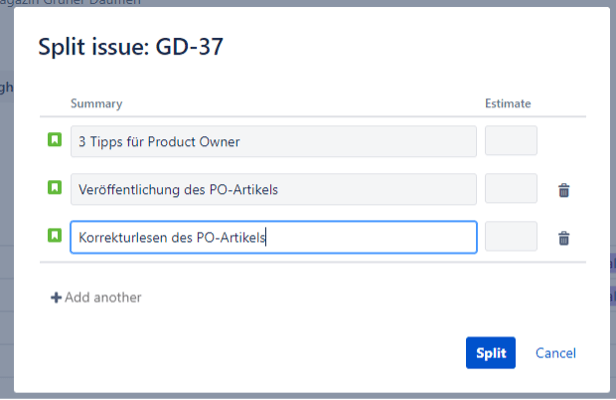The image size is (616, 400).
Task: Delete the 'Korrekturlesen des PO-Artikels' row via trash icon
Action: [x=564, y=238]
